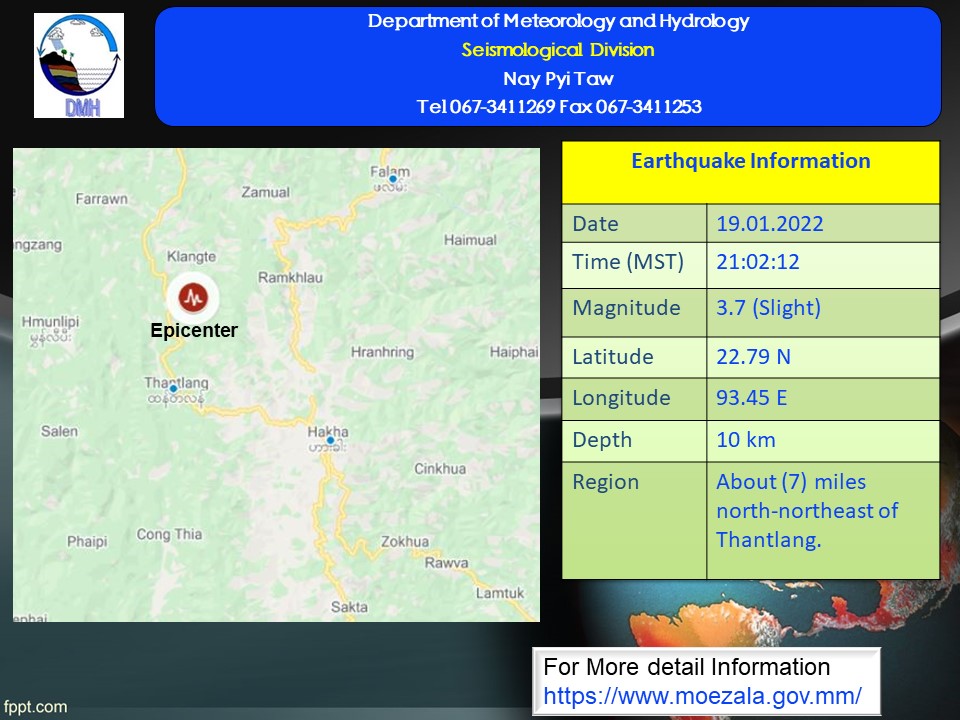The height and width of the screenshot is (720, 960).
Task: Click the Cinkhua label on the map
Action: coord(440,469)
